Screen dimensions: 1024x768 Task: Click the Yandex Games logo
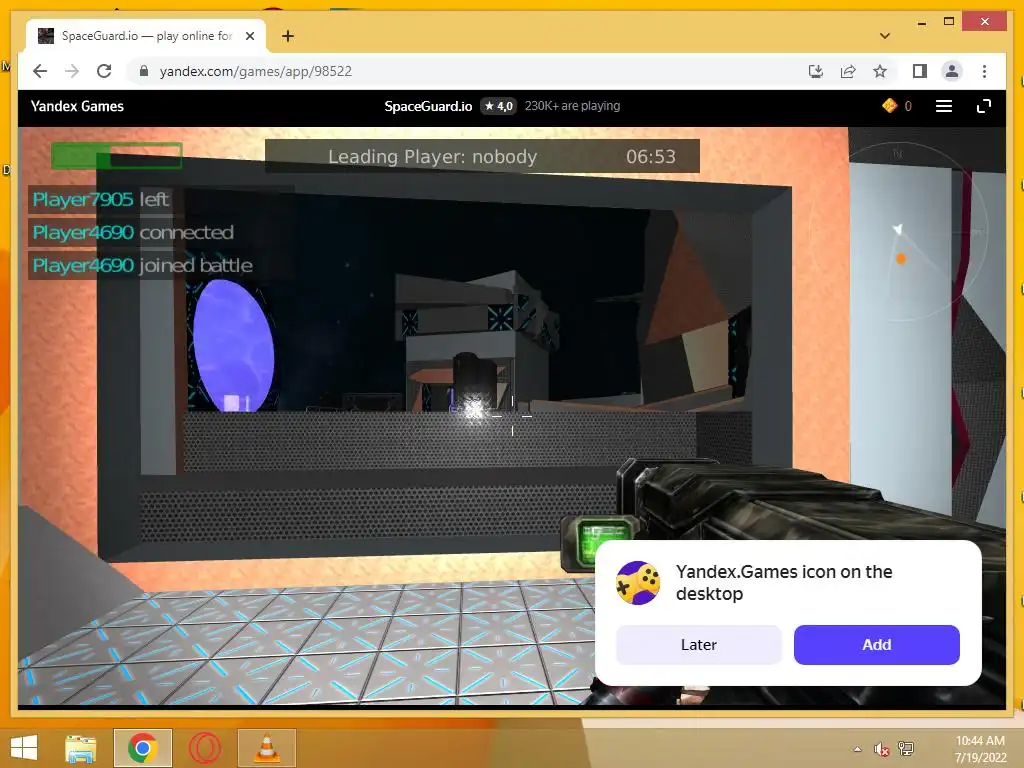77,106
